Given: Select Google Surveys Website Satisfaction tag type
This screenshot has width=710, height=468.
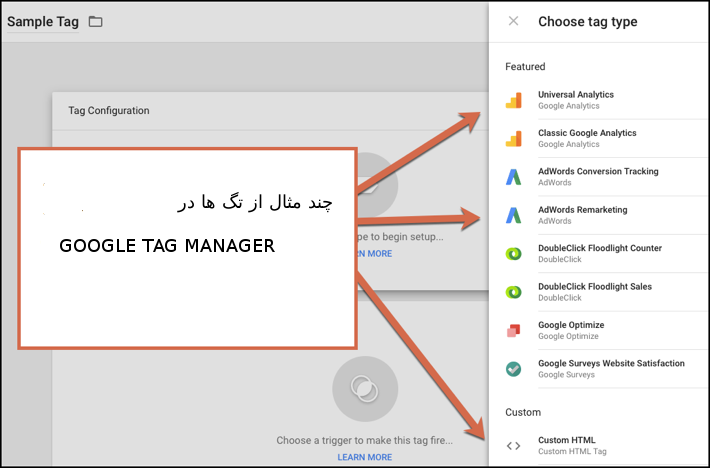Looking at the screenshot, I should [x=599, y=369].
